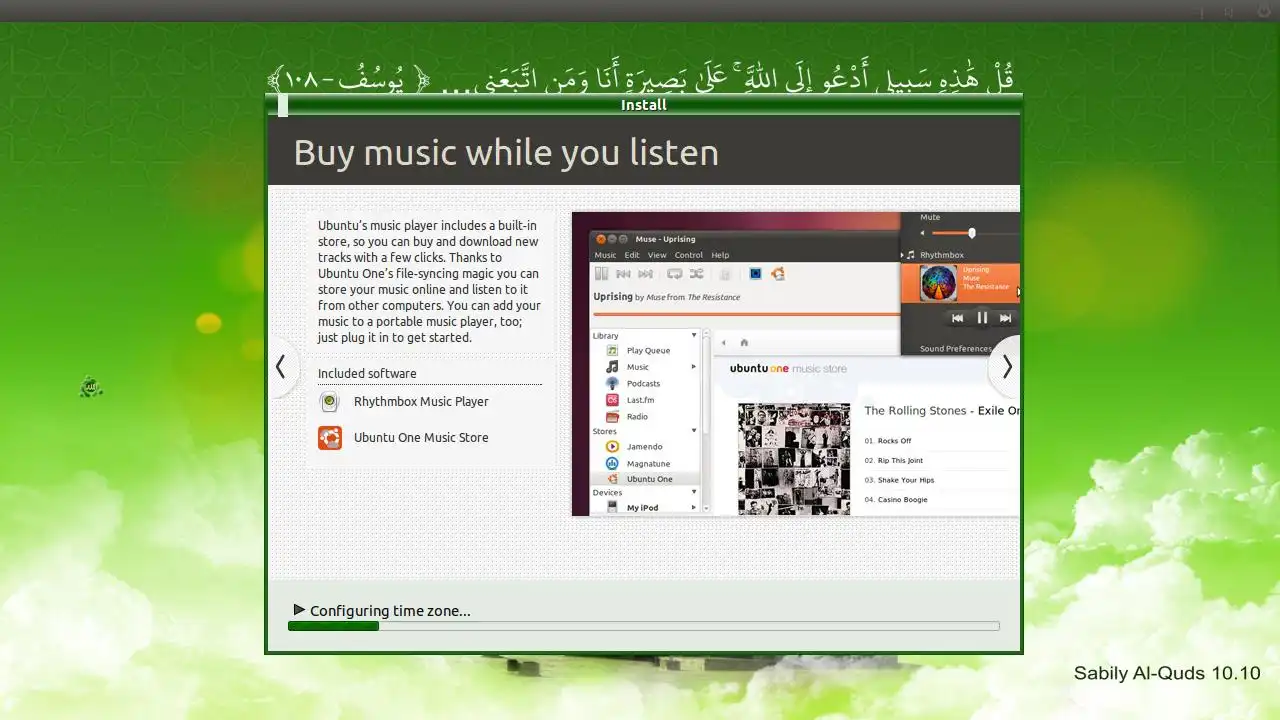Click track 02. Rip This Joint
Image resolution: width=1280 pixels, height=720 pixels.
coord(894,461)
